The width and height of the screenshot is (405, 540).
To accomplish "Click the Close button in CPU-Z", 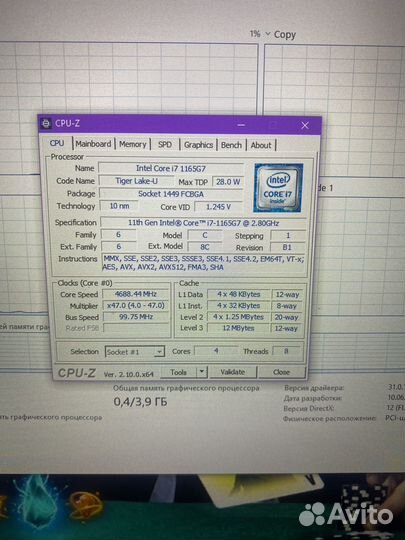I will coord(281,372).
